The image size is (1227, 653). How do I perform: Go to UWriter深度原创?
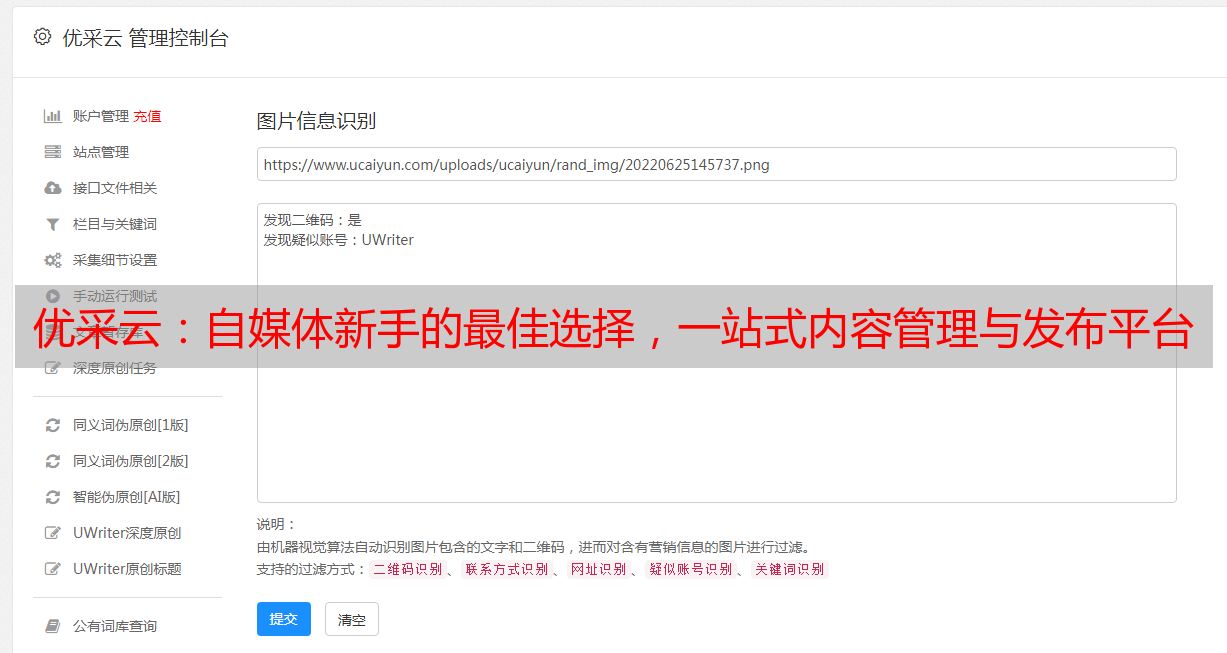[127, 533]
